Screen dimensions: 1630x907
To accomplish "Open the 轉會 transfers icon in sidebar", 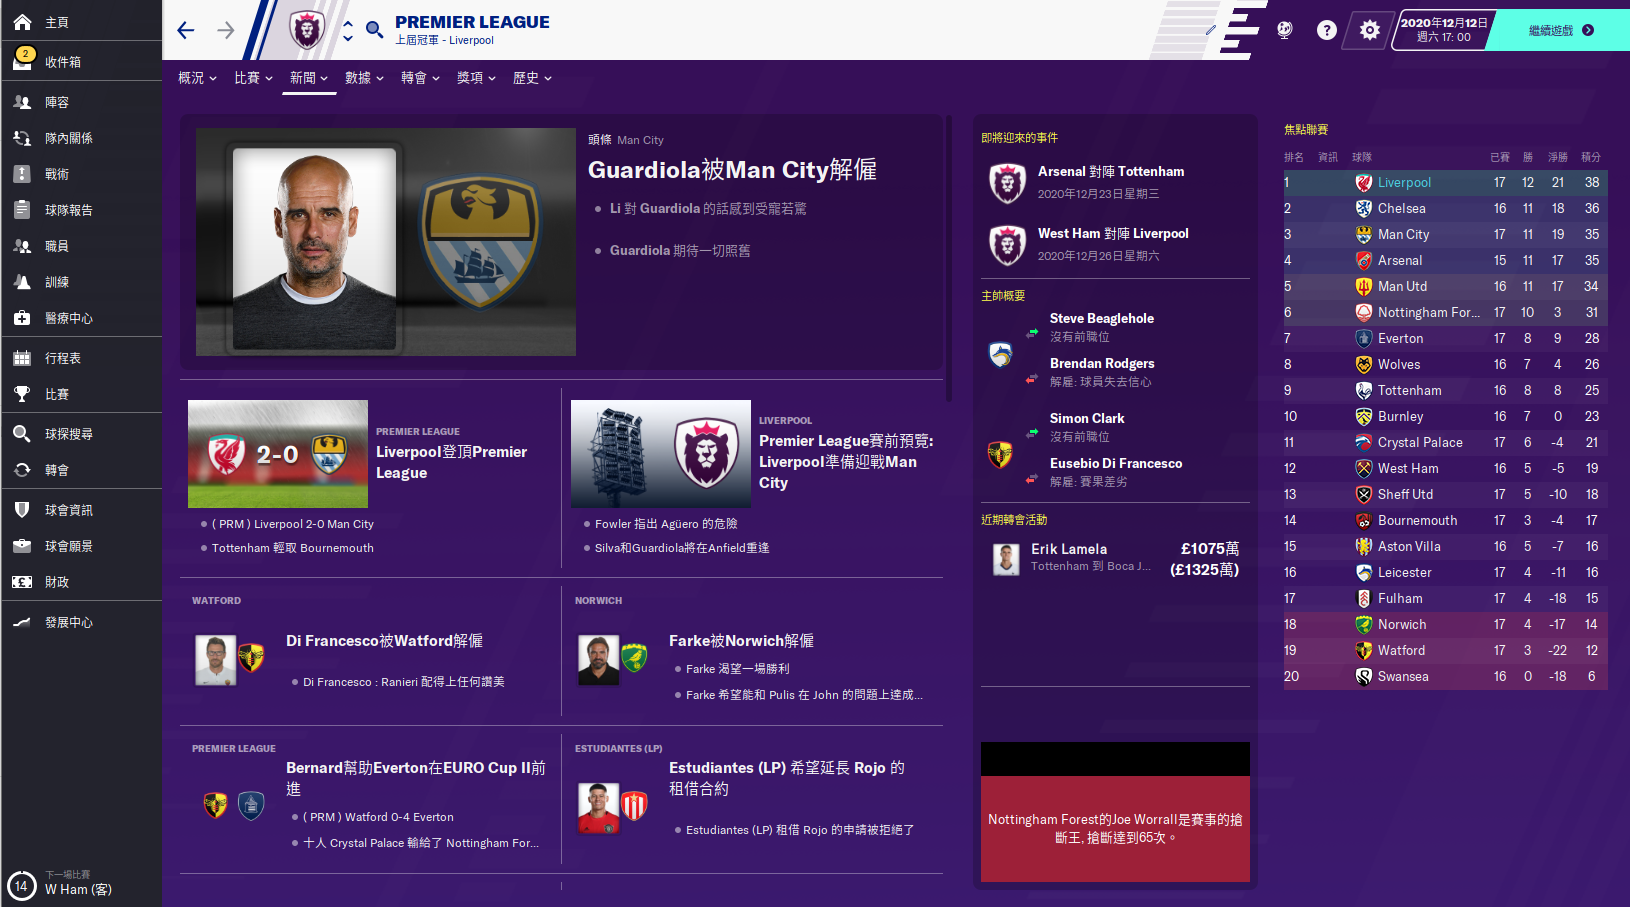I will click(x=22, y=470).
